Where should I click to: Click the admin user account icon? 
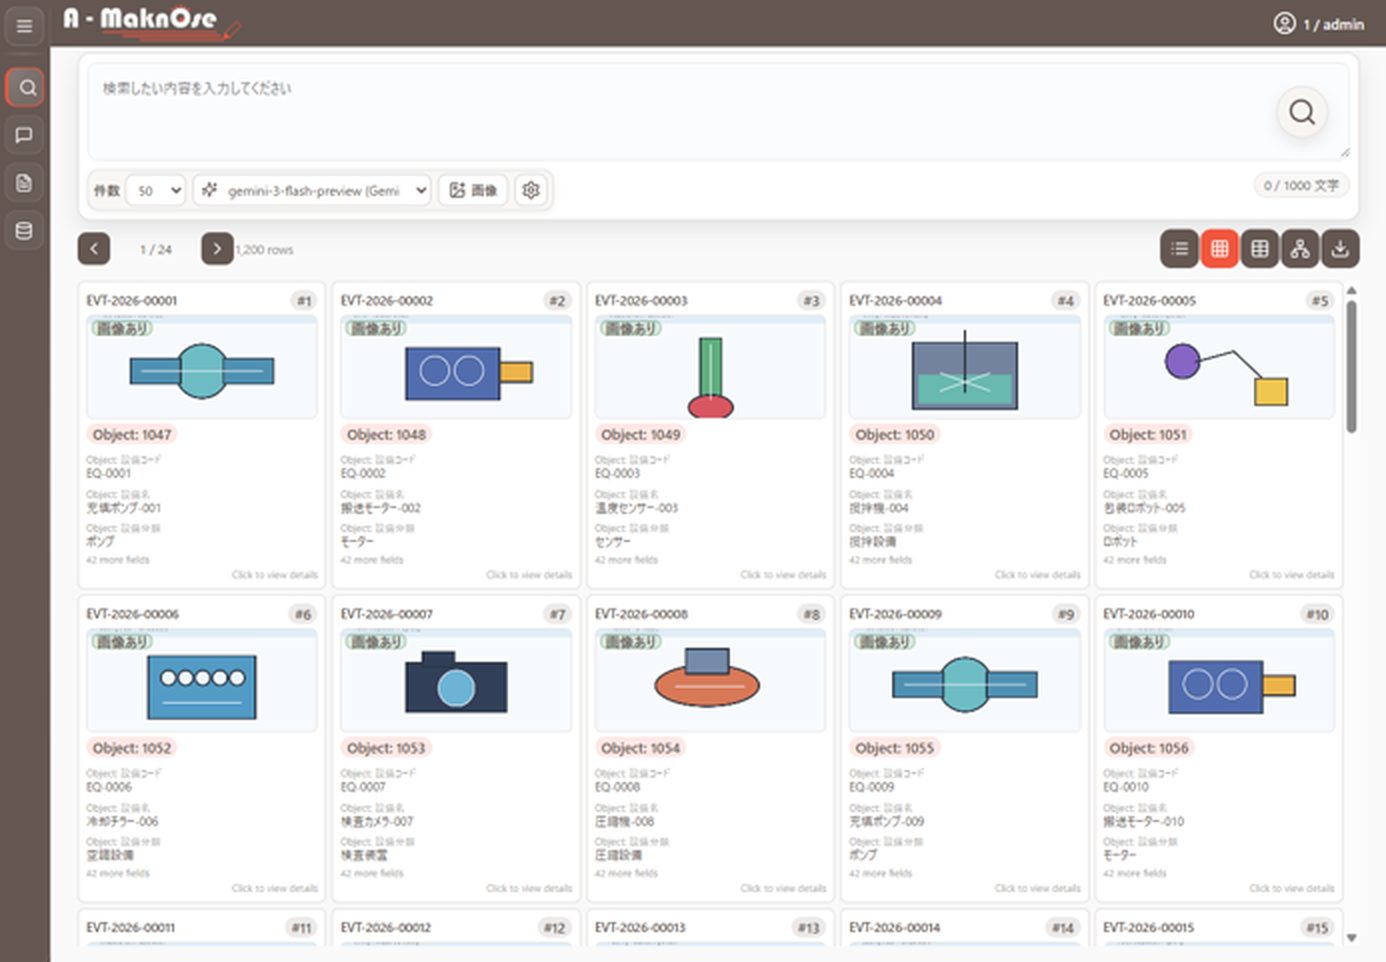(1284, 23)
